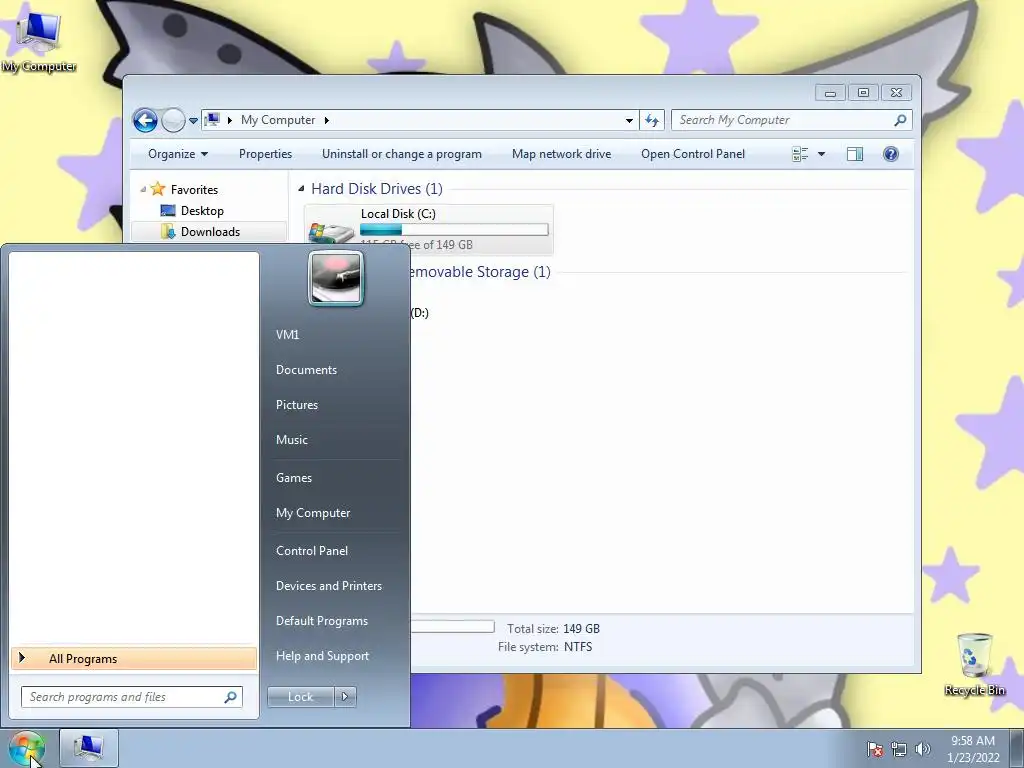Select Favorites in navigation pane
Image resolution: width=1024 pixels, height=768 pixels.
click(x=194, y=189)
